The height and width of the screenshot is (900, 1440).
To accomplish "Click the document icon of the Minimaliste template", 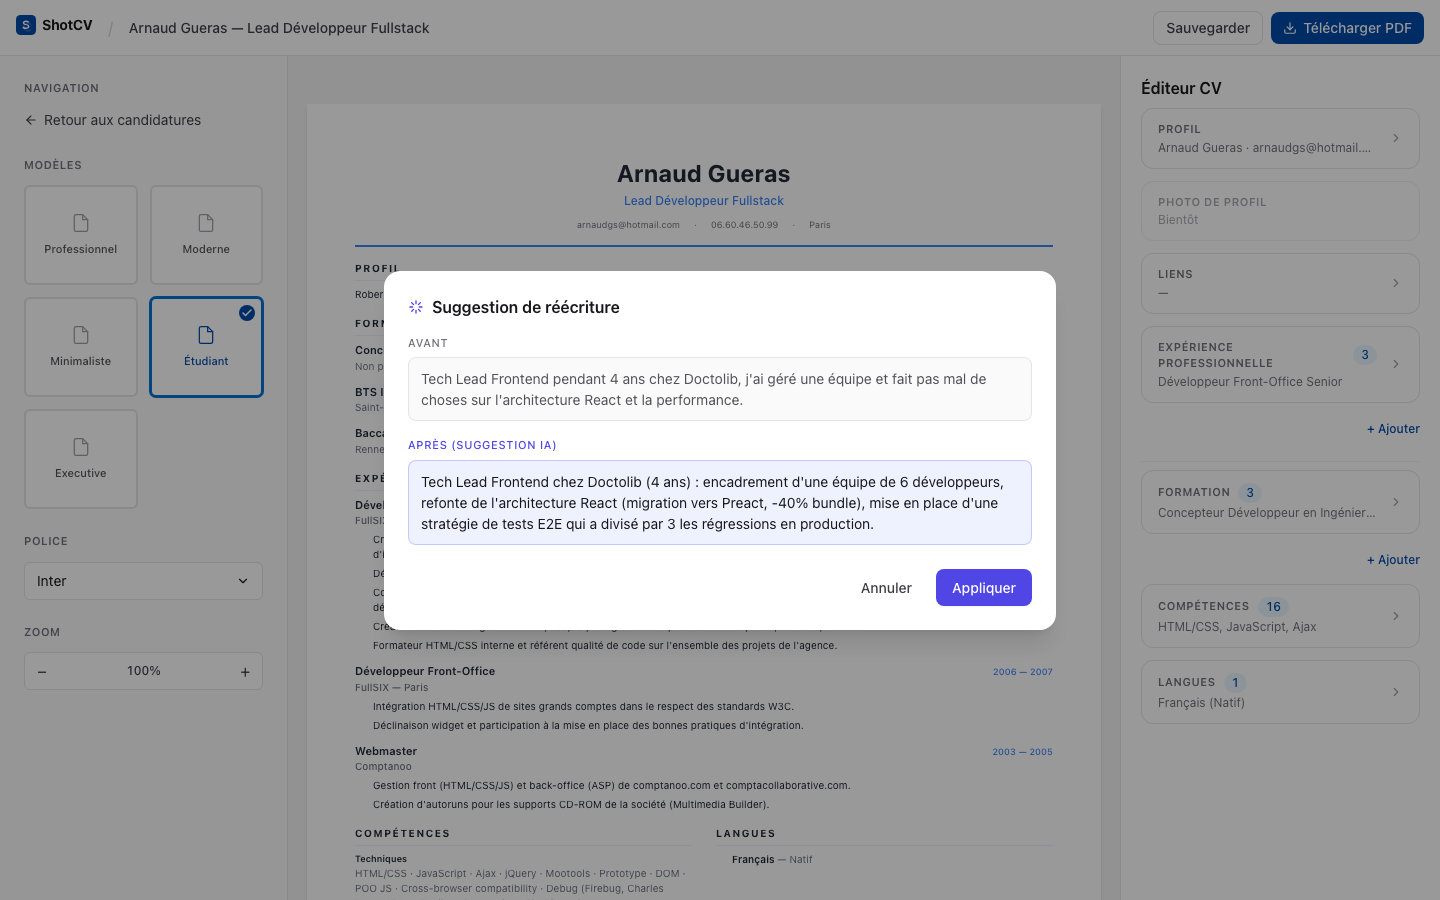I will 81,334.
